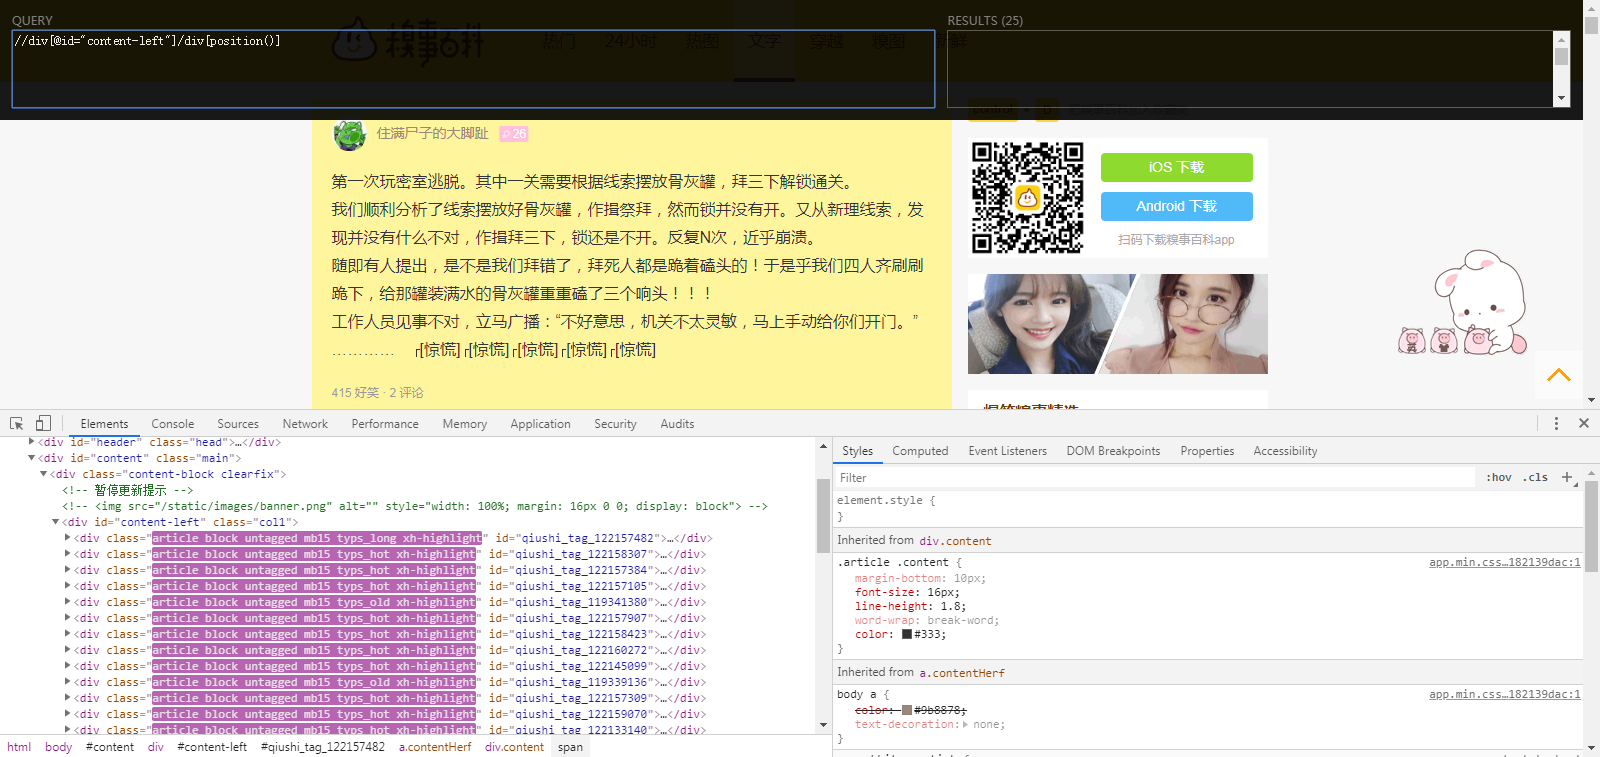
Task: Open author link 住满尸子的大脚趾
Action: (432, 133)
